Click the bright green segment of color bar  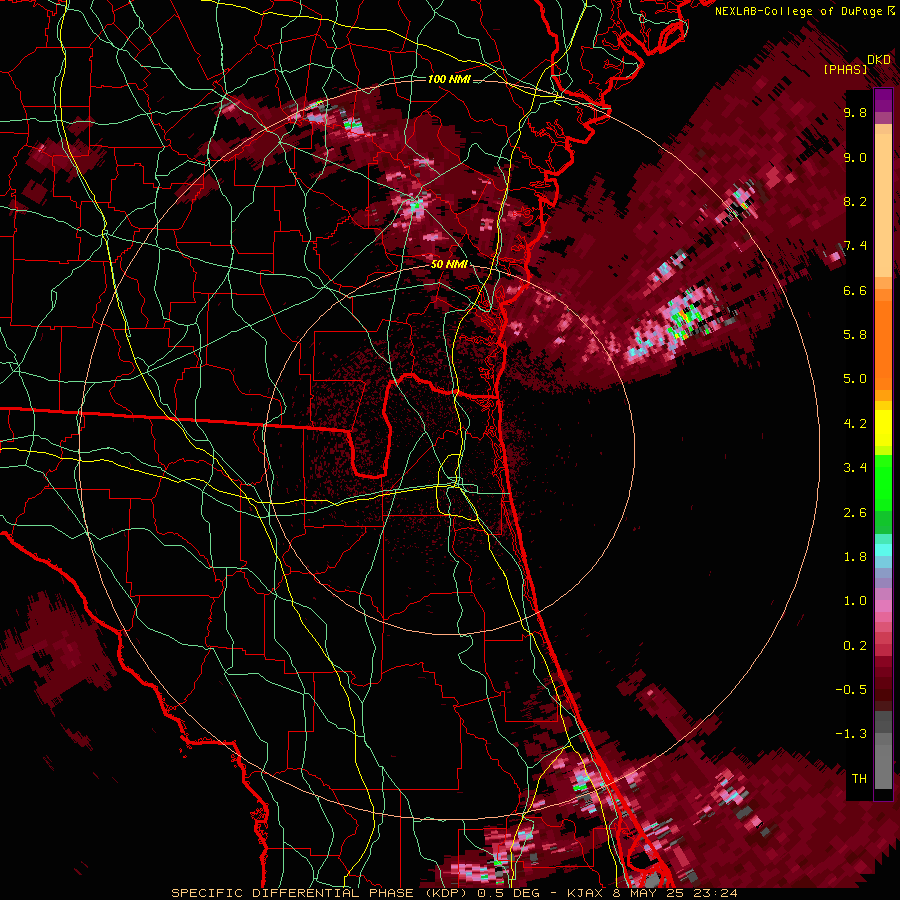point(883,482)
